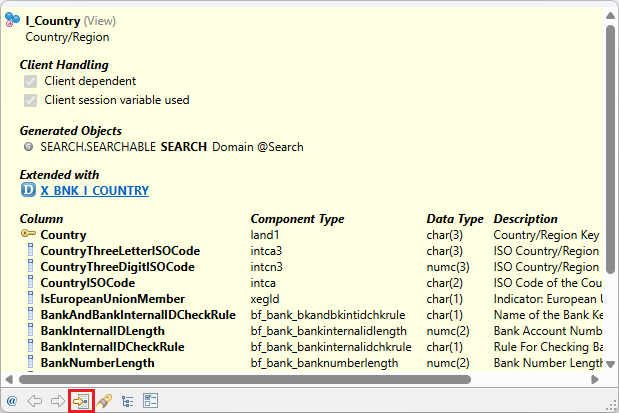619x413 pixels.
Task: Click the land1 component type cell
Action: 265,235
